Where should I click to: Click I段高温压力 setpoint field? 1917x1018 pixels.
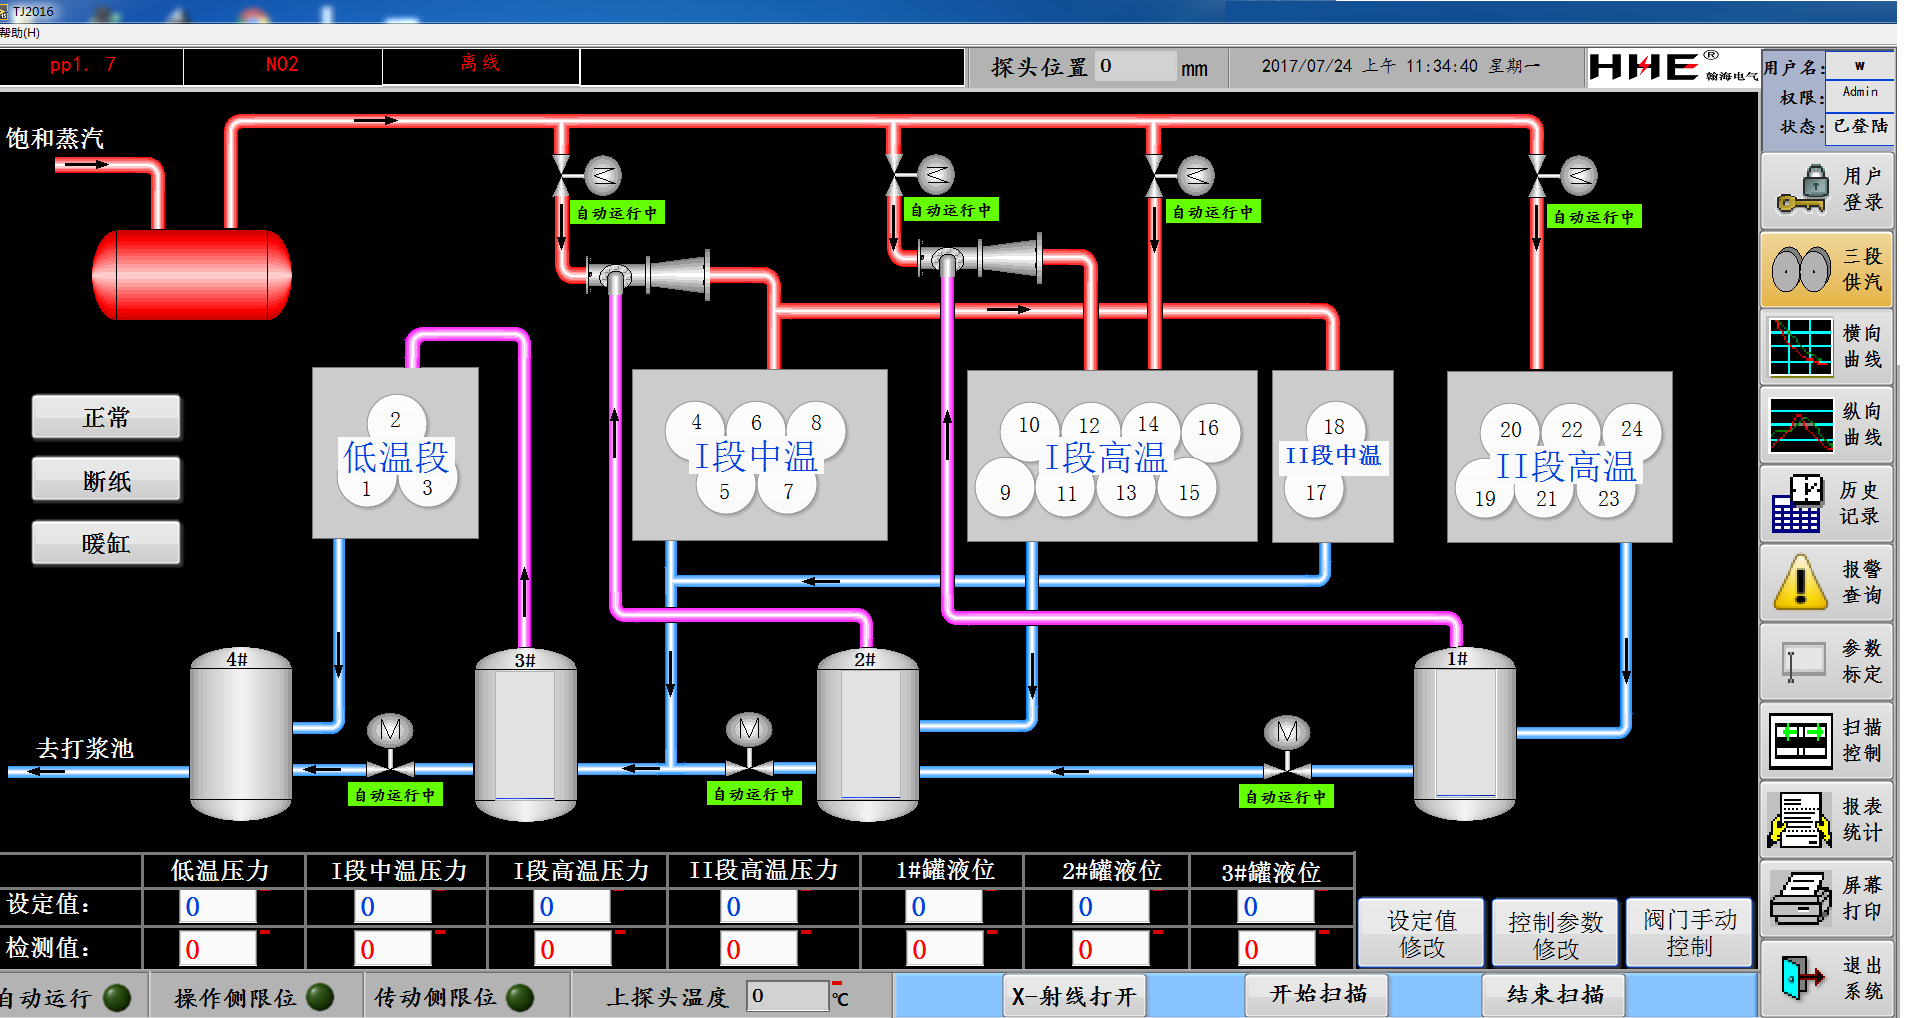point(573,907)
